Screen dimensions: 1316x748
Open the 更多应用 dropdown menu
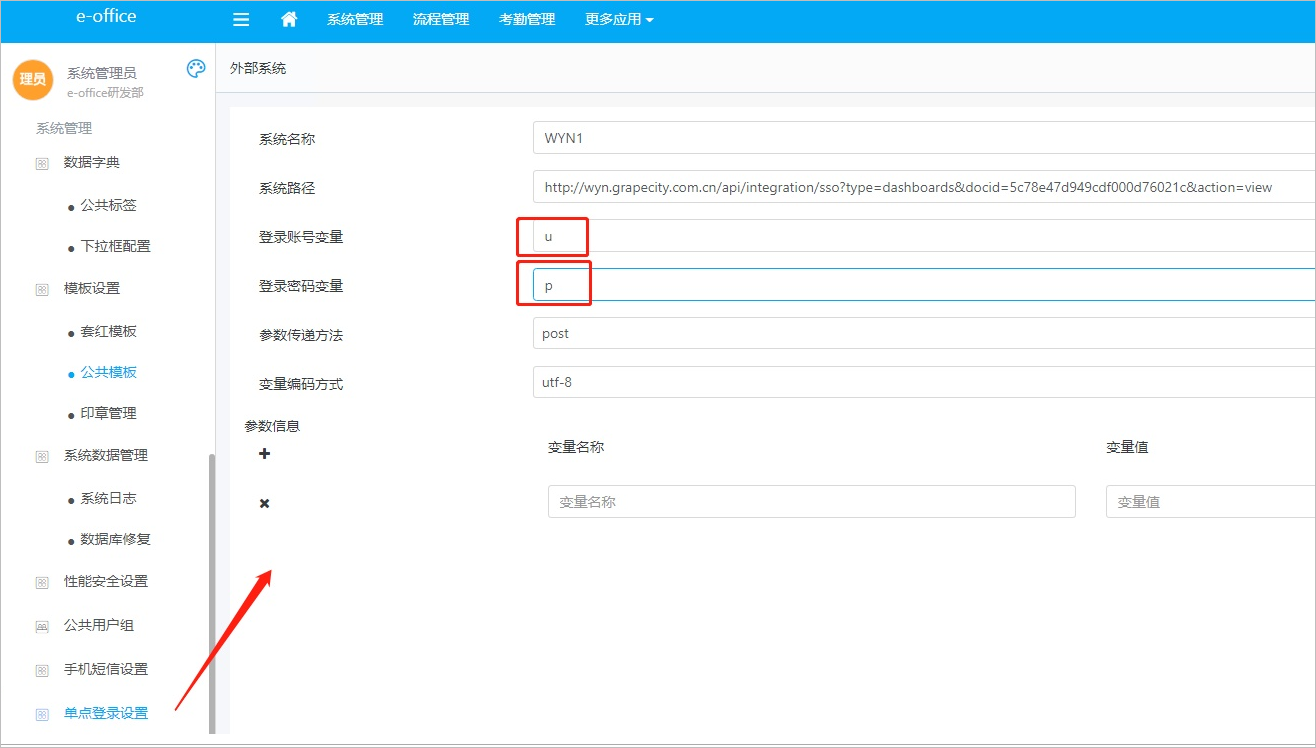618,20
